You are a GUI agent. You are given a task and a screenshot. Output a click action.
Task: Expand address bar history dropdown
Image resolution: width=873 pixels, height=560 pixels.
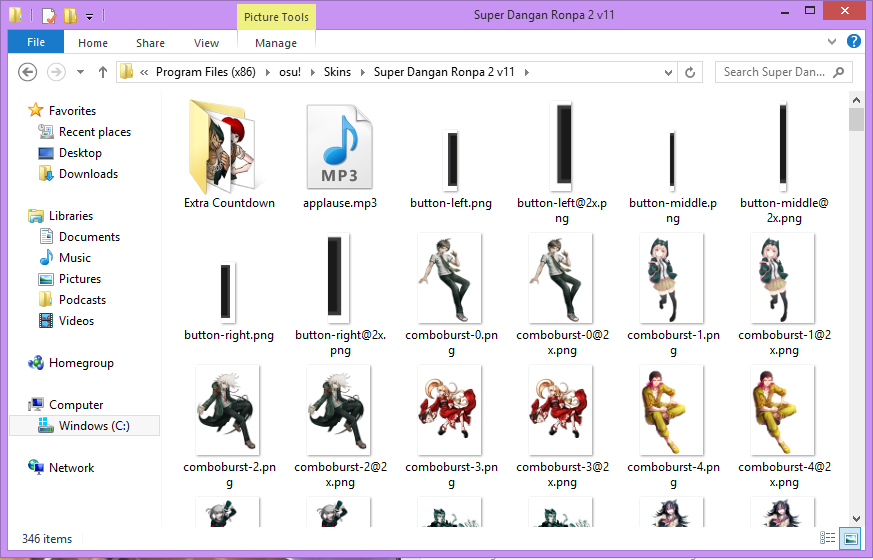click(668, 72)
